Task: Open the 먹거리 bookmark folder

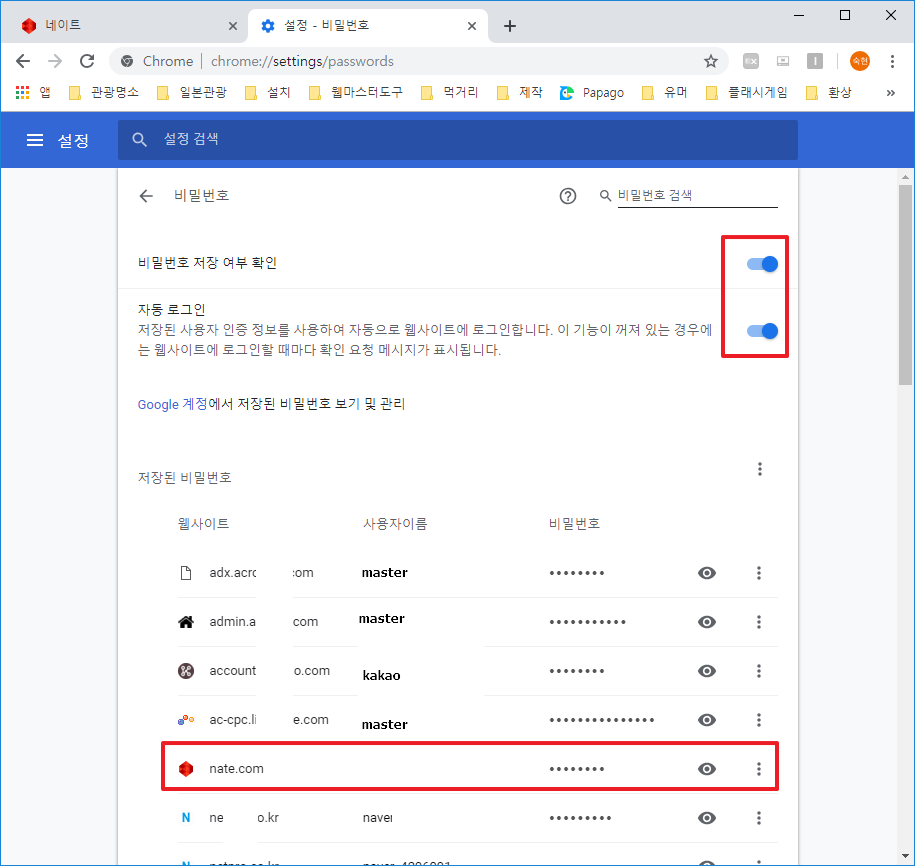Action: pos(449,92)
